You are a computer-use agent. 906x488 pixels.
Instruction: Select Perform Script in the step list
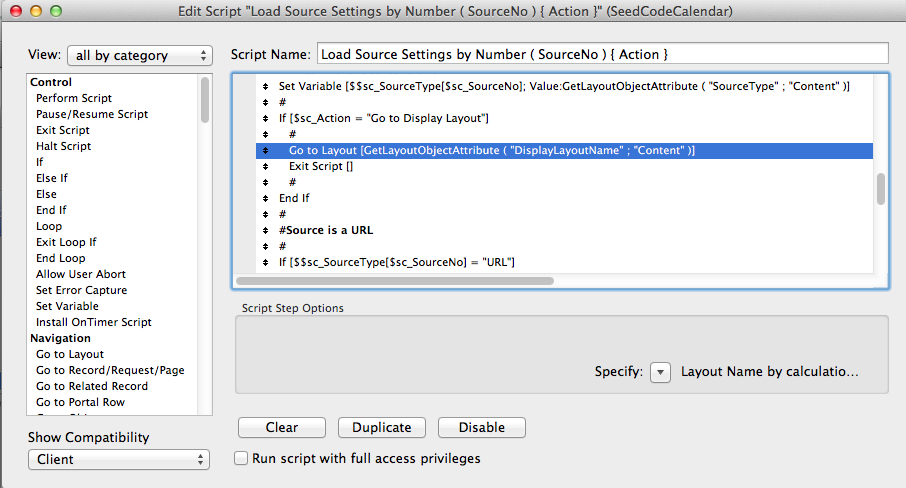click(x=74, y=98)
